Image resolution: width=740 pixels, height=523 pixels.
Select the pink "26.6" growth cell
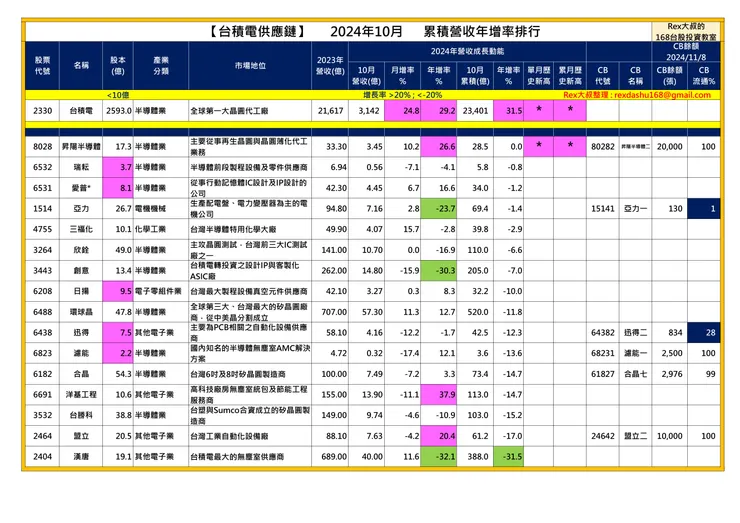[x=438, y=147]
